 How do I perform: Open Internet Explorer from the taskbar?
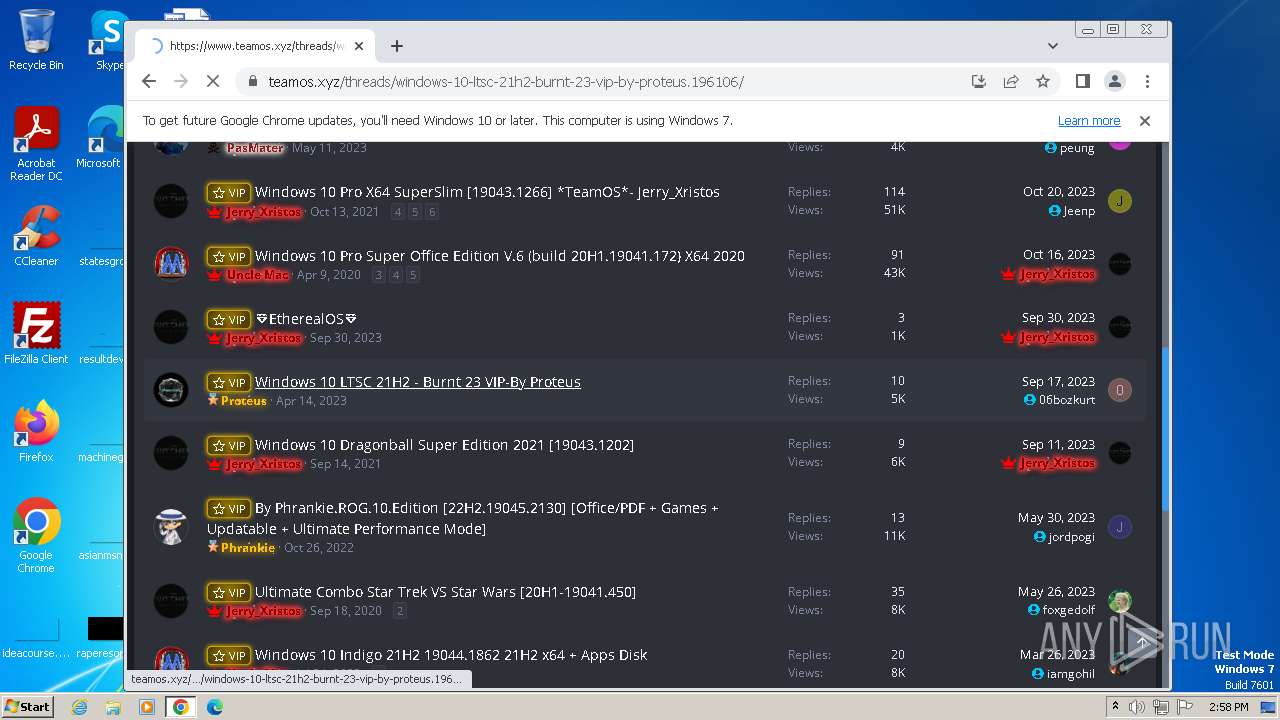[x=80, y=707]
